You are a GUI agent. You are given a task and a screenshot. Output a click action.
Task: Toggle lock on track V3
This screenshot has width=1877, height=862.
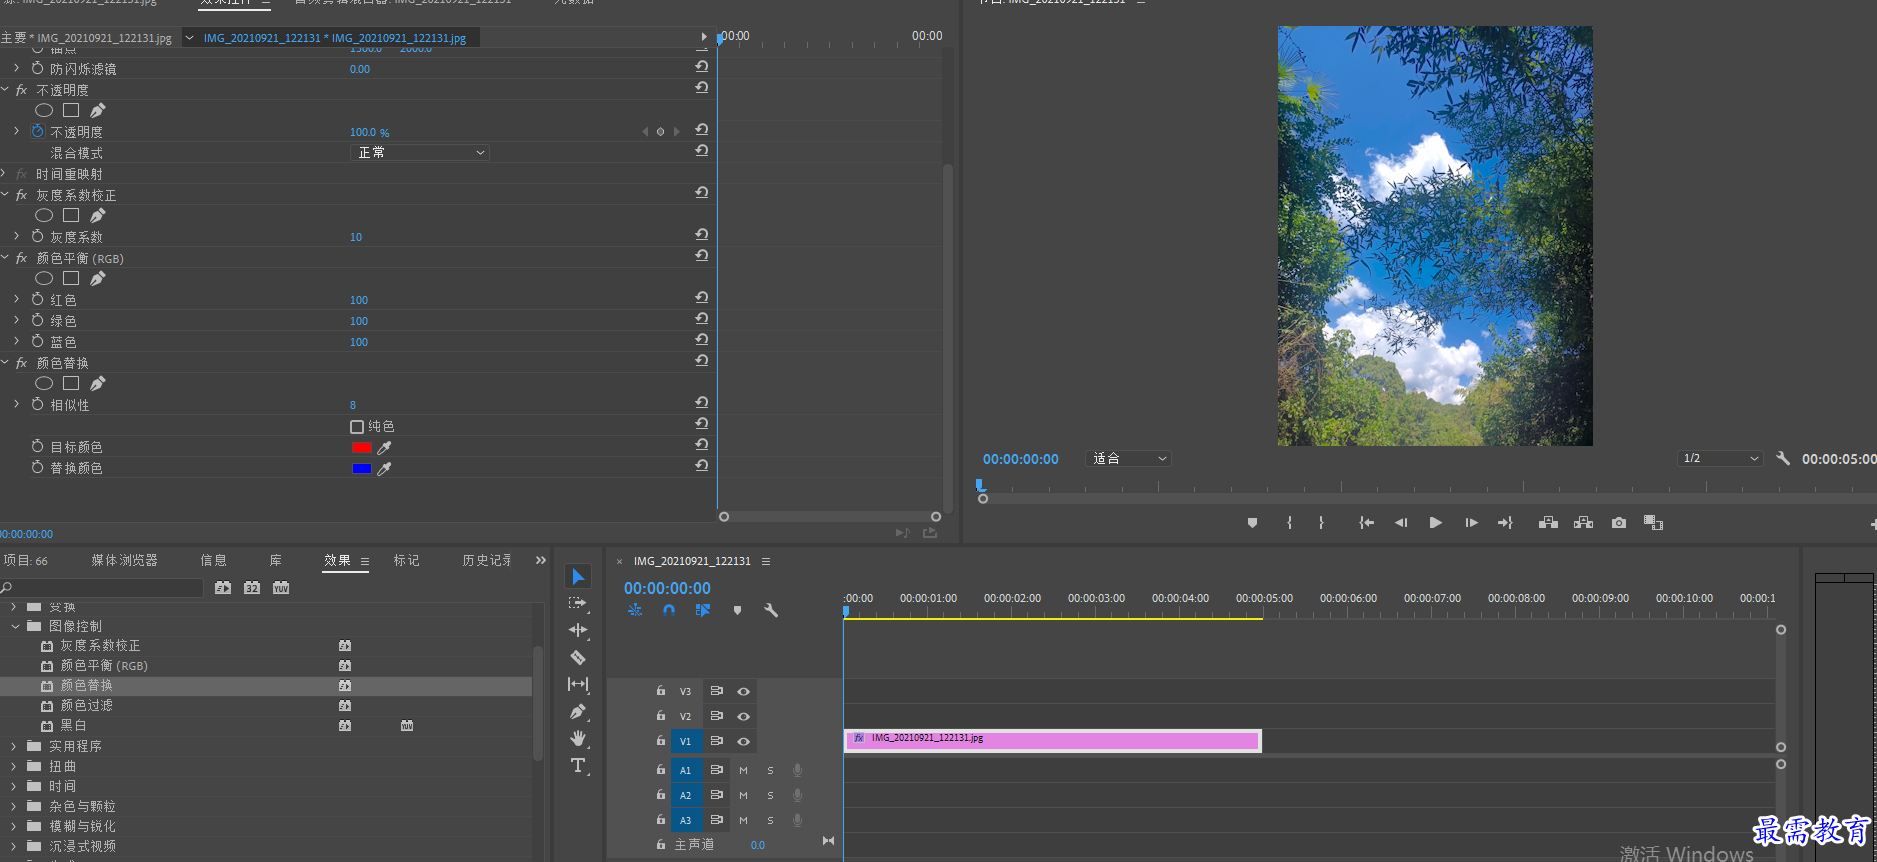pos(660,691)
